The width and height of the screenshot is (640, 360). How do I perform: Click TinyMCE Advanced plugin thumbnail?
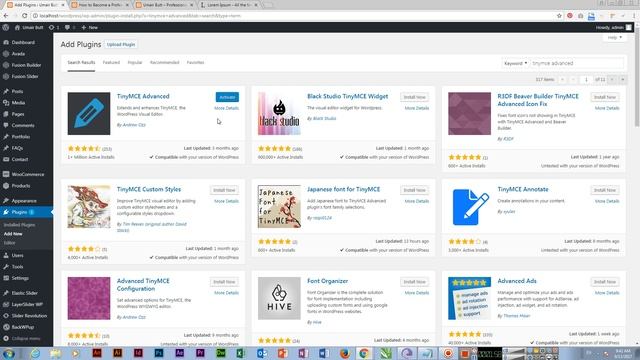click(89, 113)
